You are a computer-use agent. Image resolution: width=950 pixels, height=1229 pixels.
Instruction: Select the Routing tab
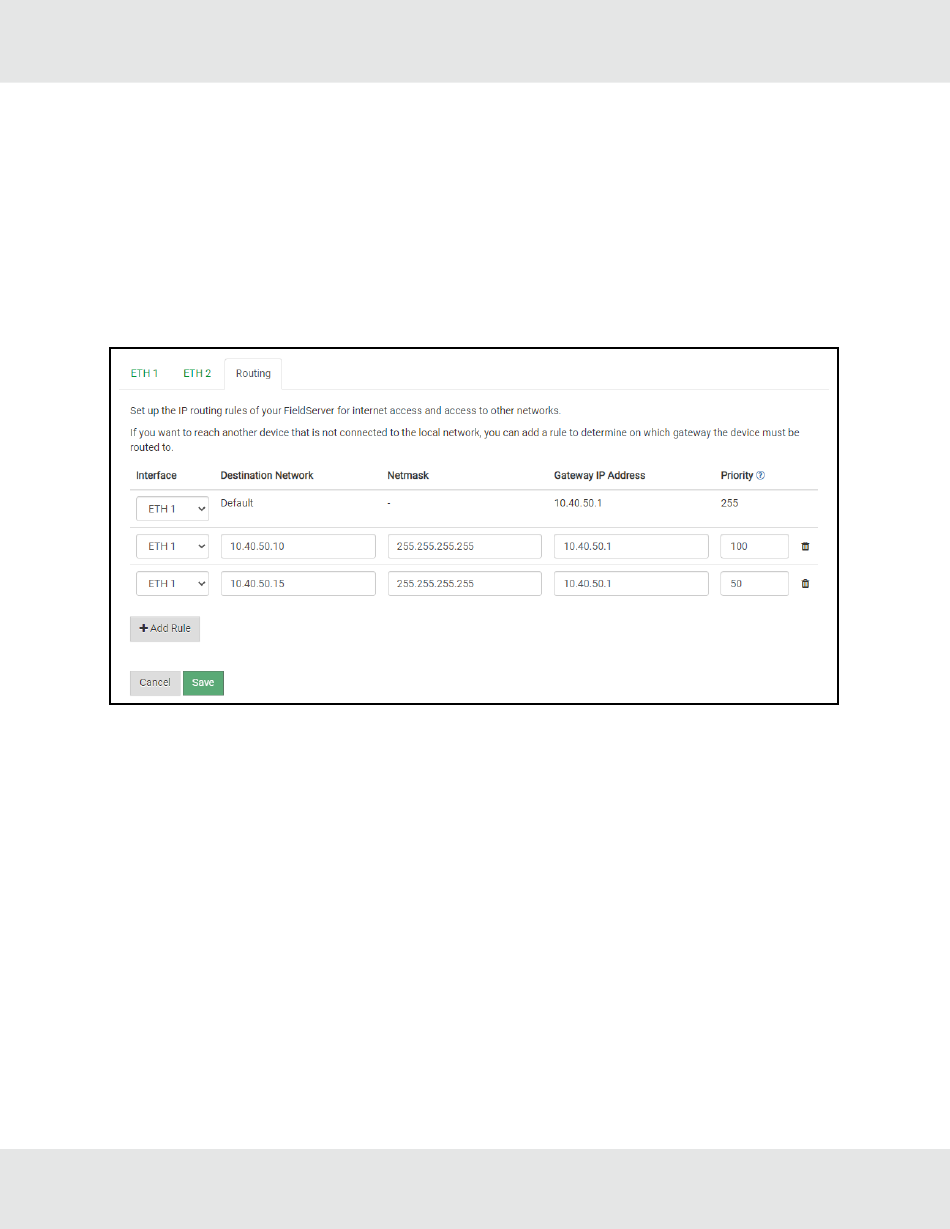pyautogui.click(x=253, y=374)
